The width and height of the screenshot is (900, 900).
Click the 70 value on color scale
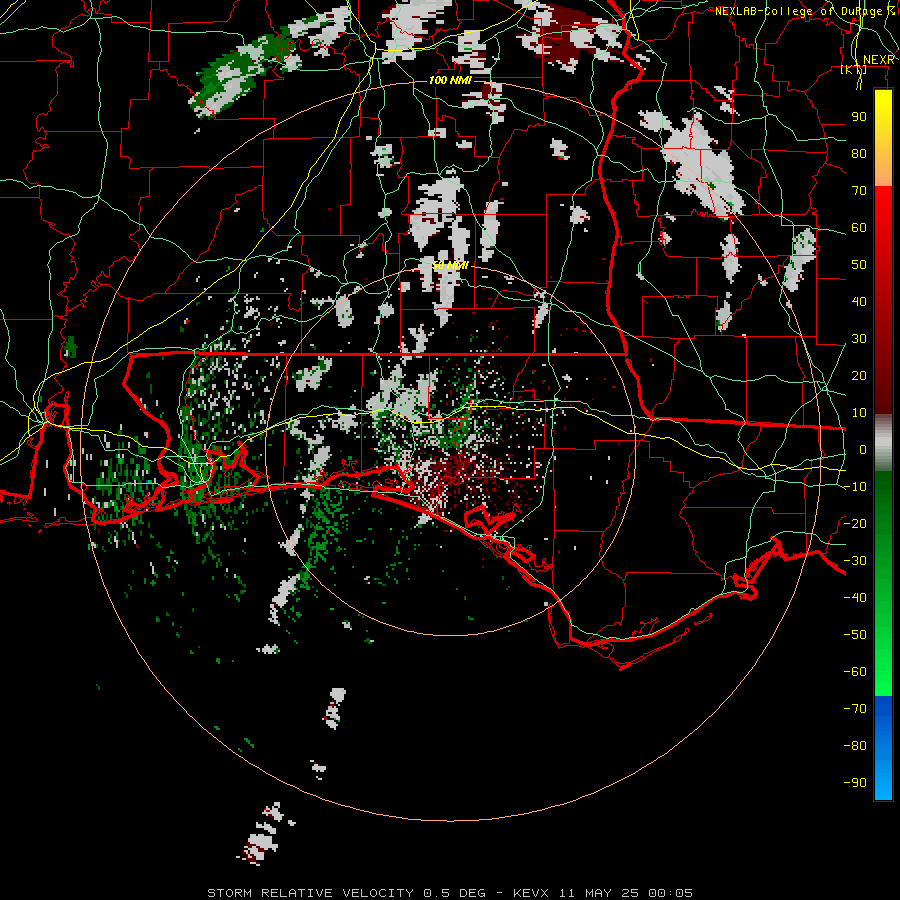(x=859, y=191)
